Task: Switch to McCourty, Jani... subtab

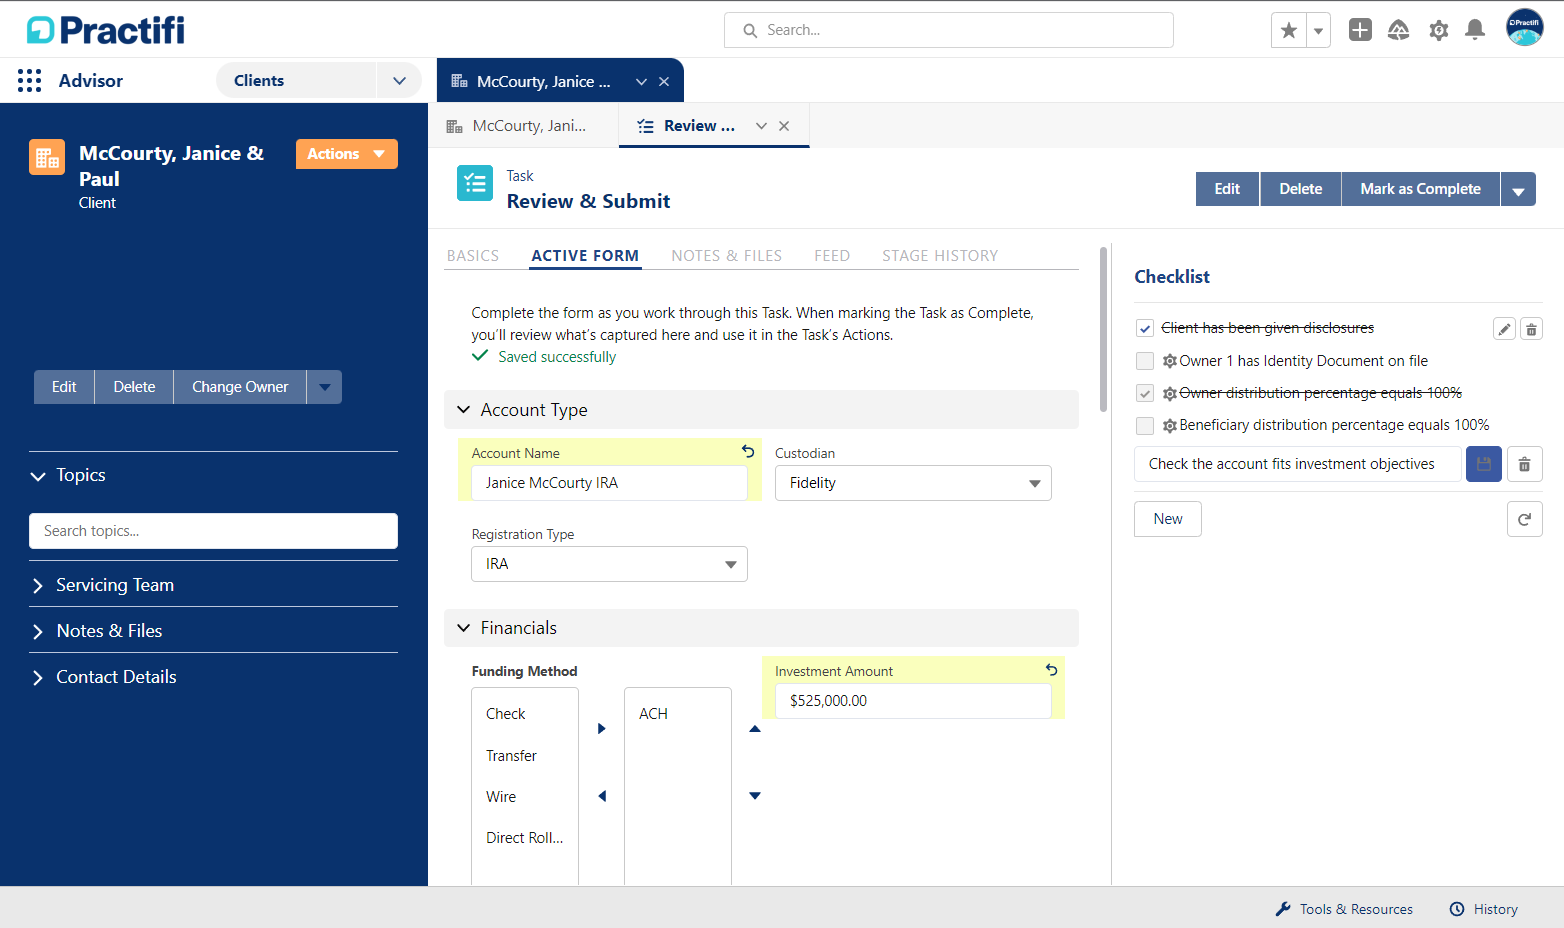Action: [x=523, y=126]
